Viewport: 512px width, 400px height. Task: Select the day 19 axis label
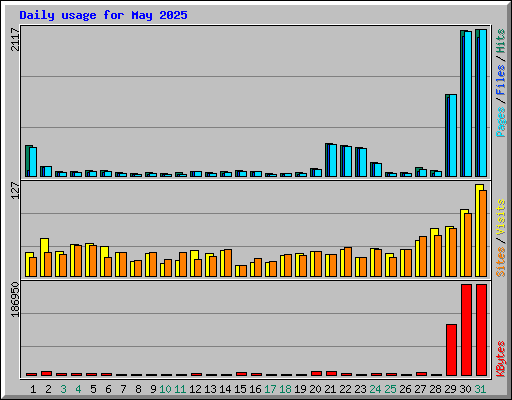point(300,389)
